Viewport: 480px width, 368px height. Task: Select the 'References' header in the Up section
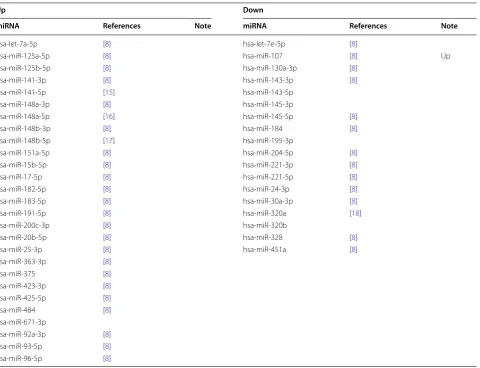tap(122, 26)
